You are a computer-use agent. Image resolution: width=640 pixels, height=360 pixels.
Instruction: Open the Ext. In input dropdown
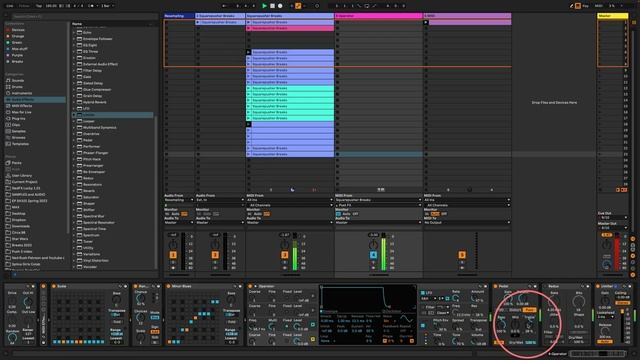[220, 200]
